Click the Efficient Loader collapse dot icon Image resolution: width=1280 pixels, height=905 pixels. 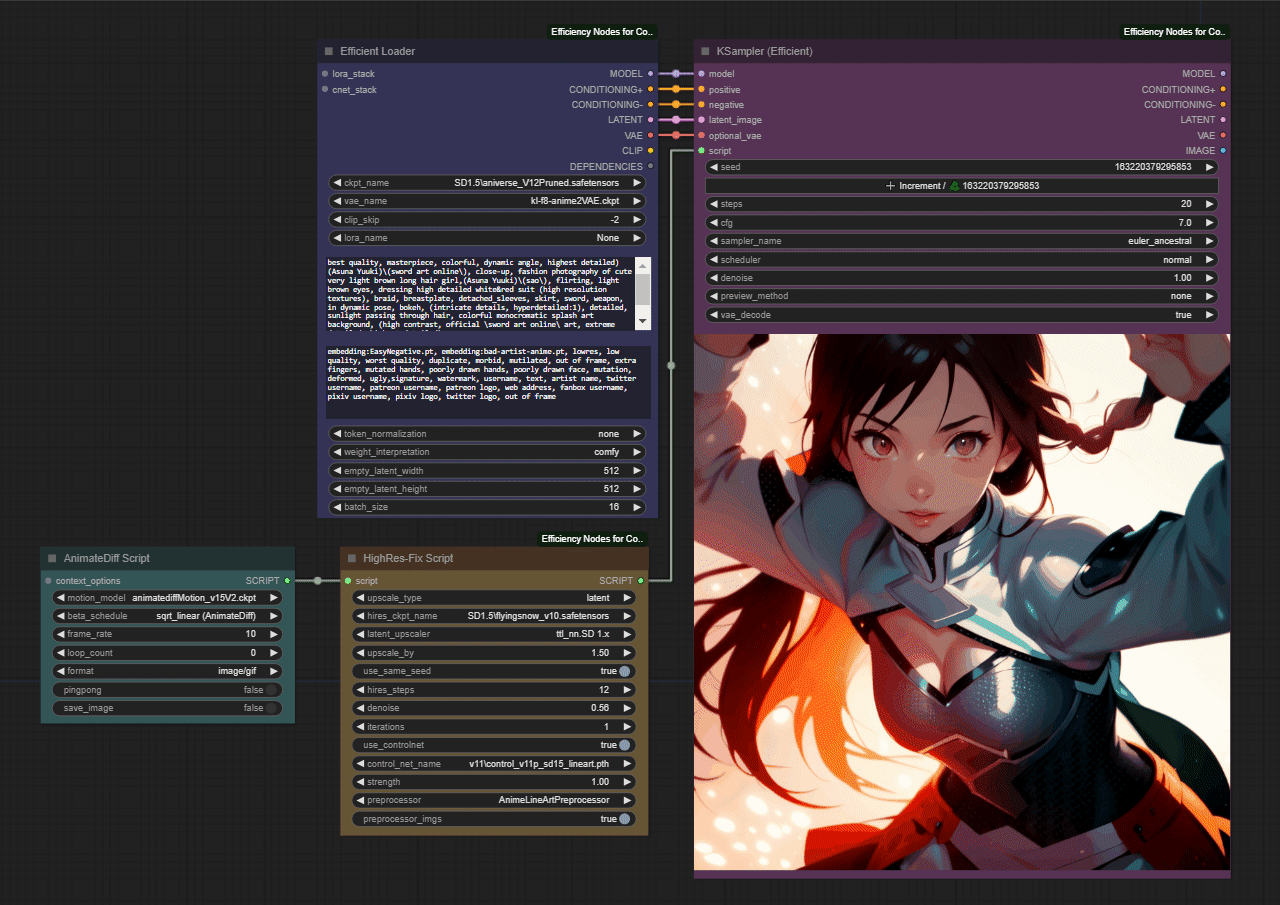click(329, 51)
